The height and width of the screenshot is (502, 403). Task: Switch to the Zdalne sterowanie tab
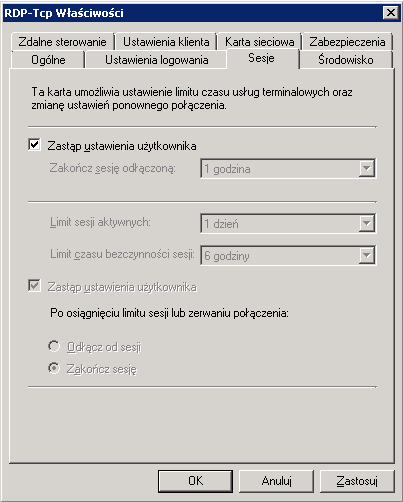[62, 42]
